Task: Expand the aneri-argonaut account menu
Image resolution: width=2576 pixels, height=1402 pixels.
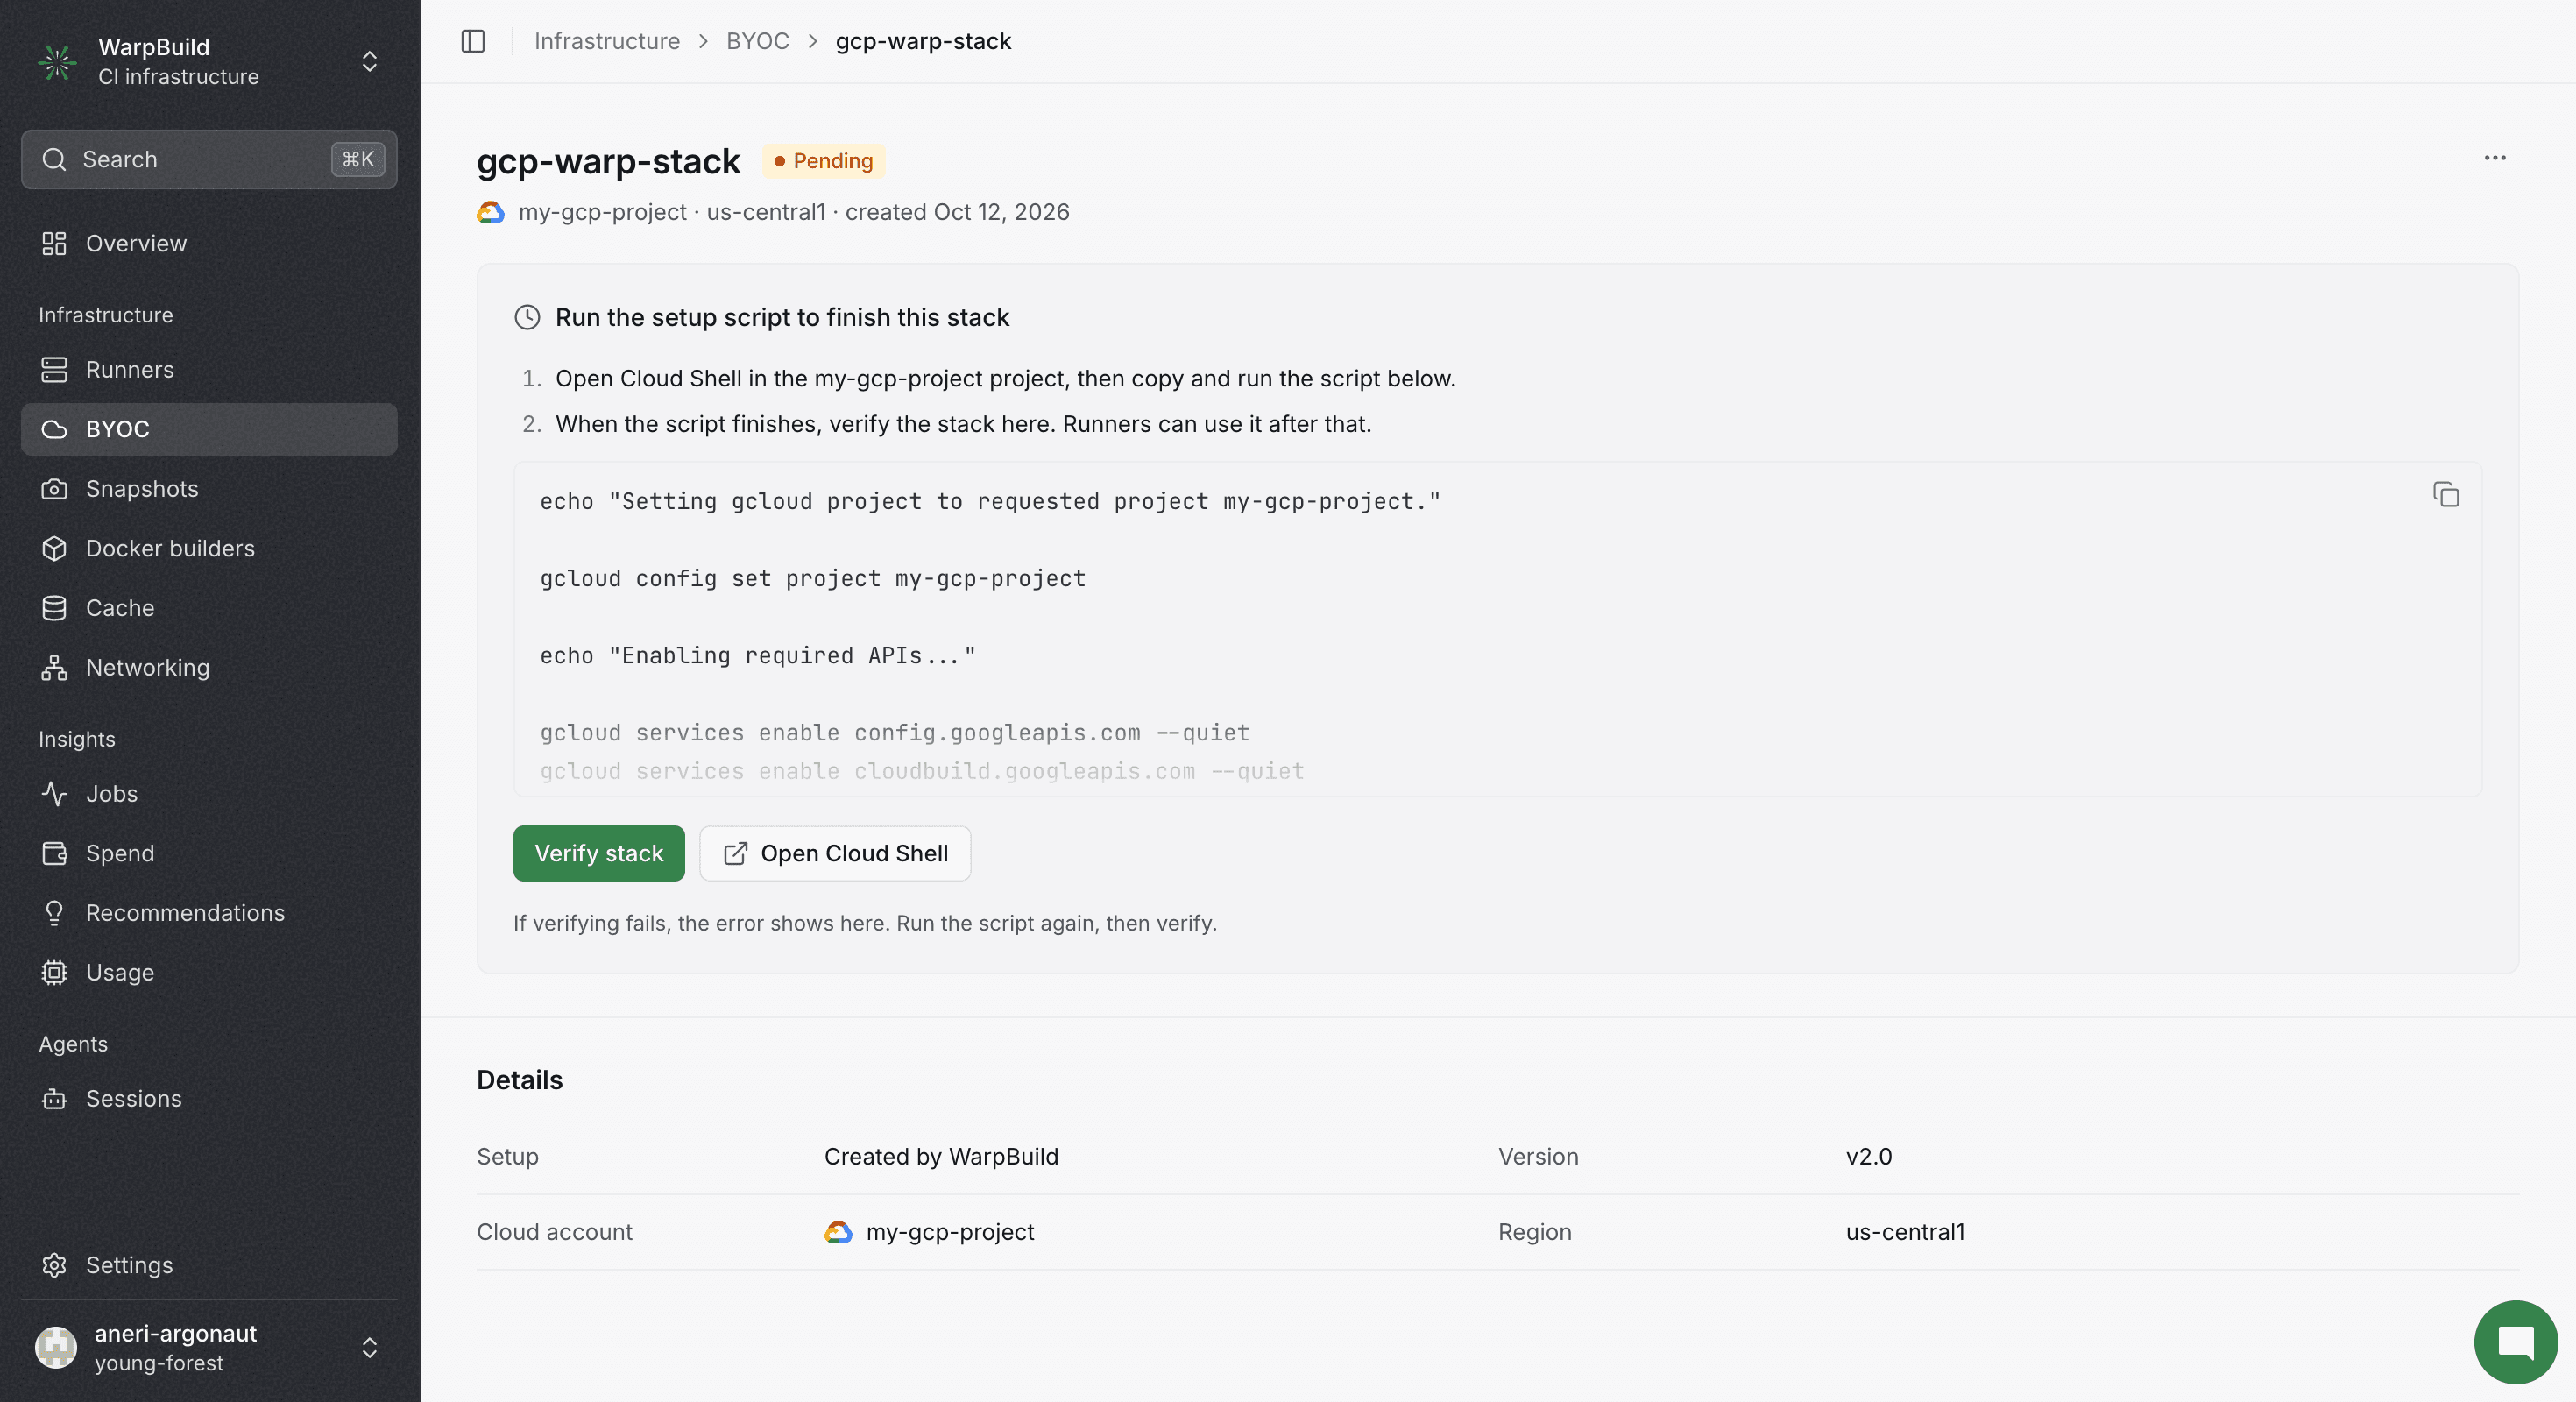Action: click(369, 1348)
